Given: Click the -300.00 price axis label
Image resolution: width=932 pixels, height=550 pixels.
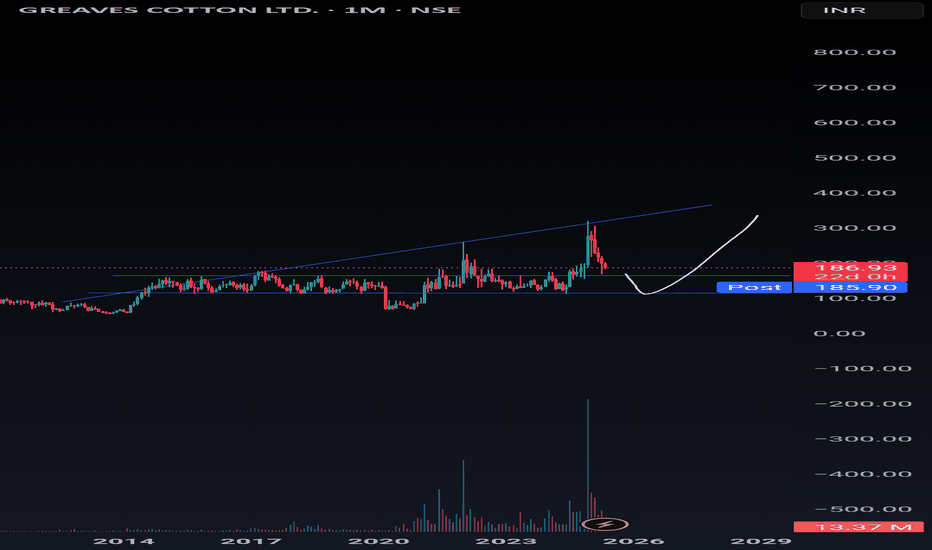Looking at the screenshot, I should 862,439.
